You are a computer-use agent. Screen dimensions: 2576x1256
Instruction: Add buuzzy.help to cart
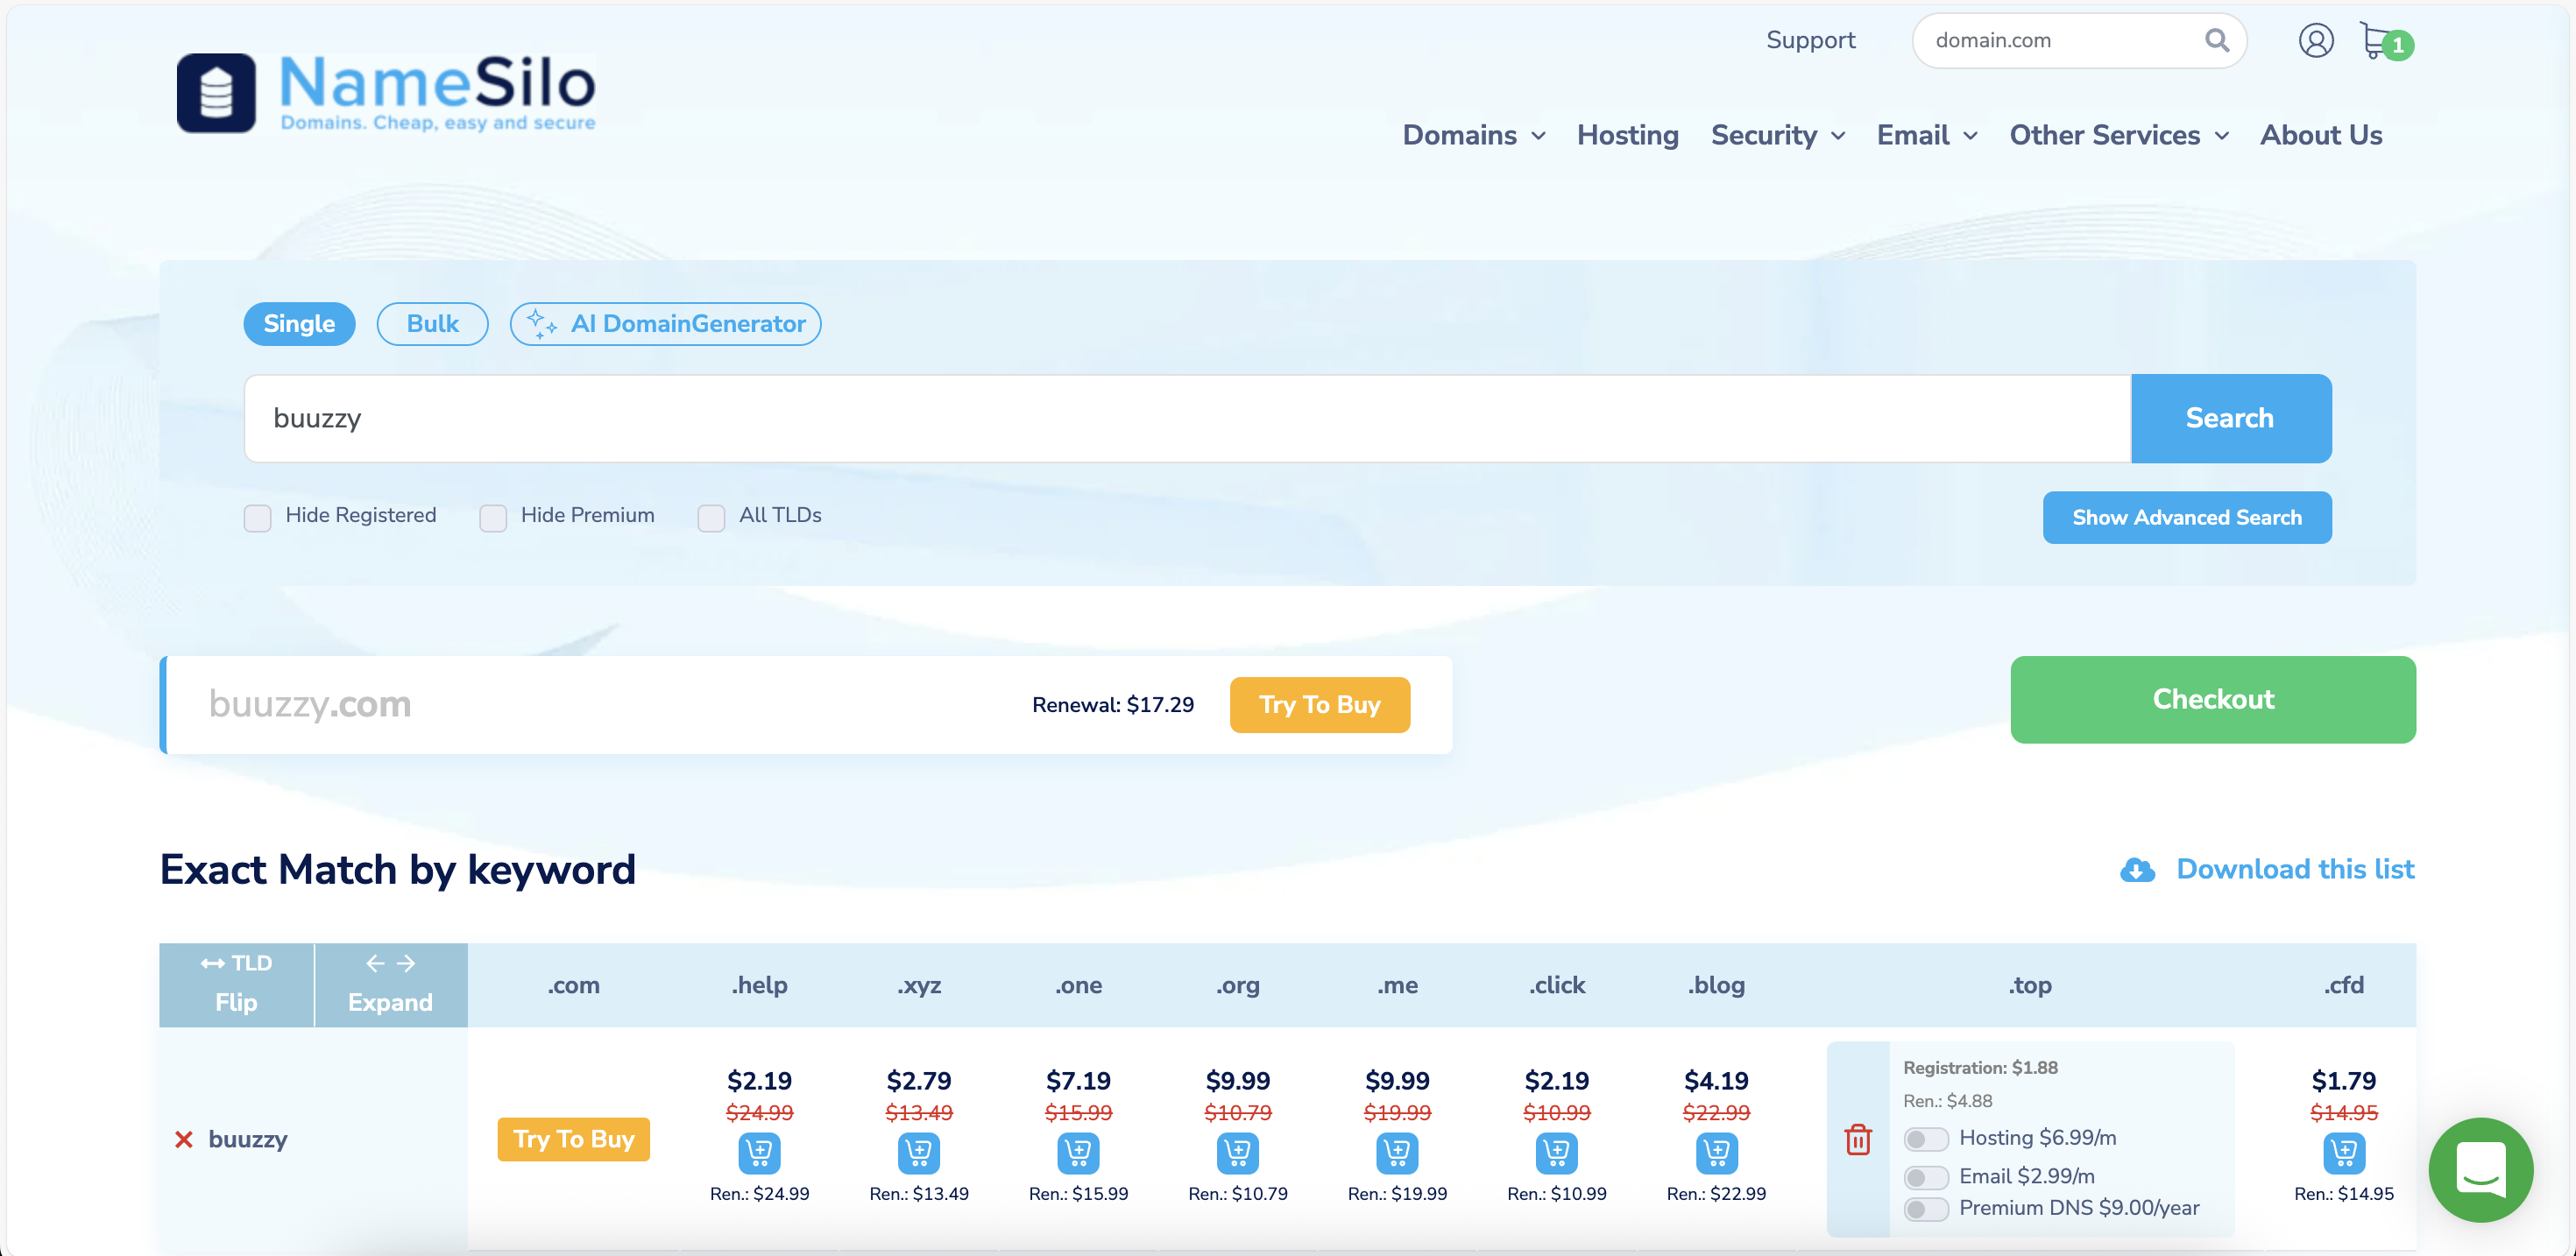(759, 1153)
